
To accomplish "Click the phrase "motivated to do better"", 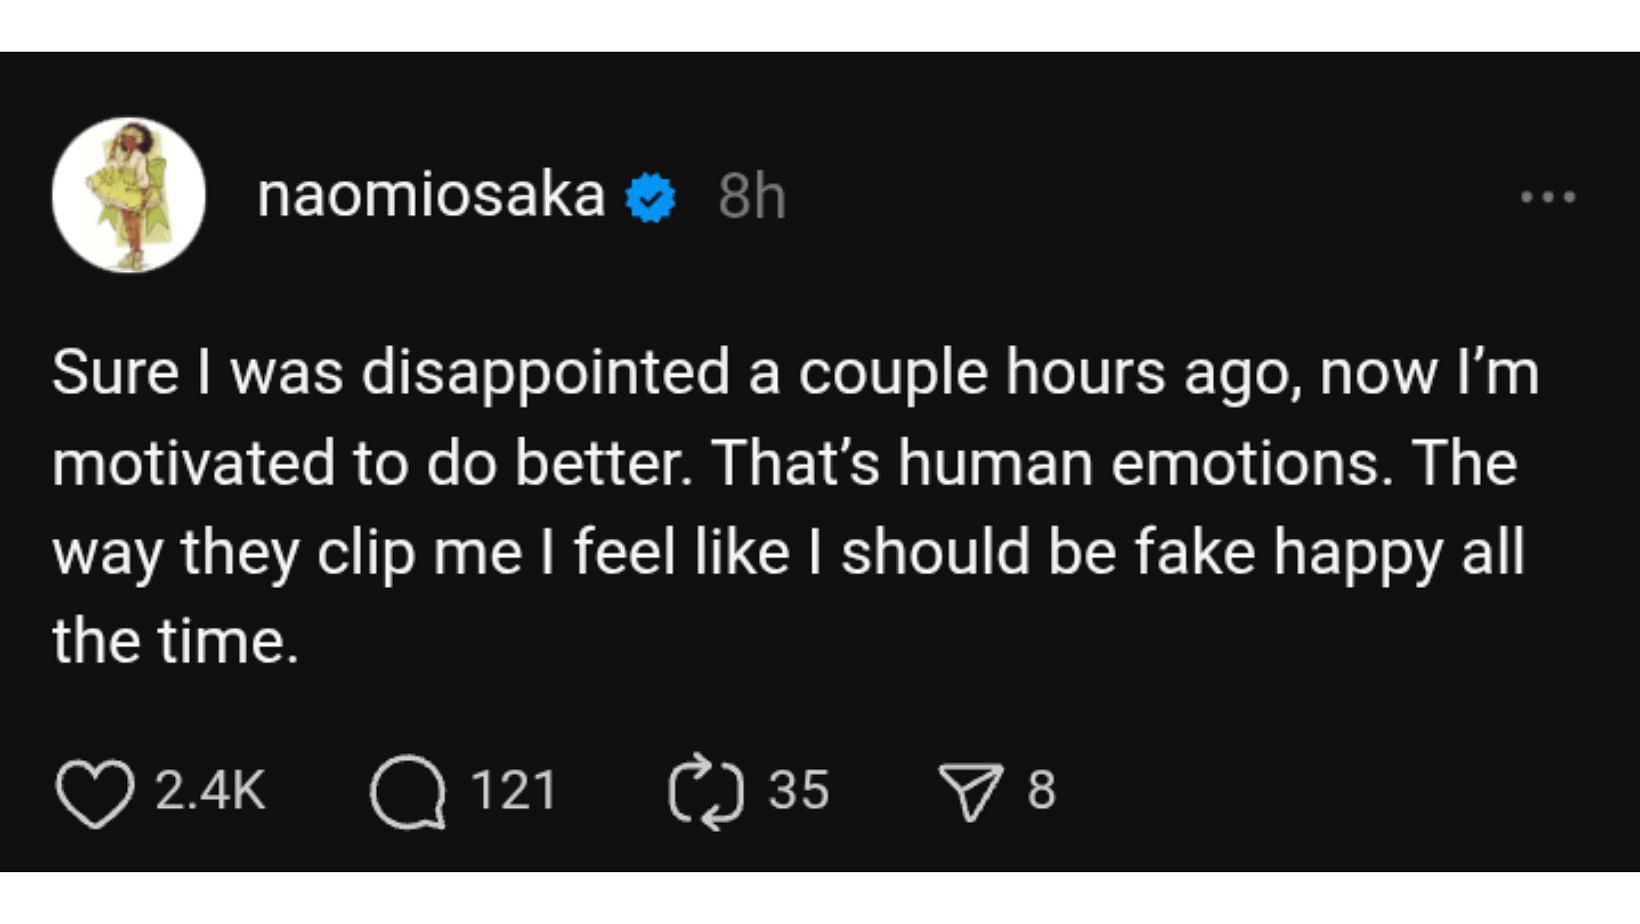I will pyautogui.click(x=370, y=463).
